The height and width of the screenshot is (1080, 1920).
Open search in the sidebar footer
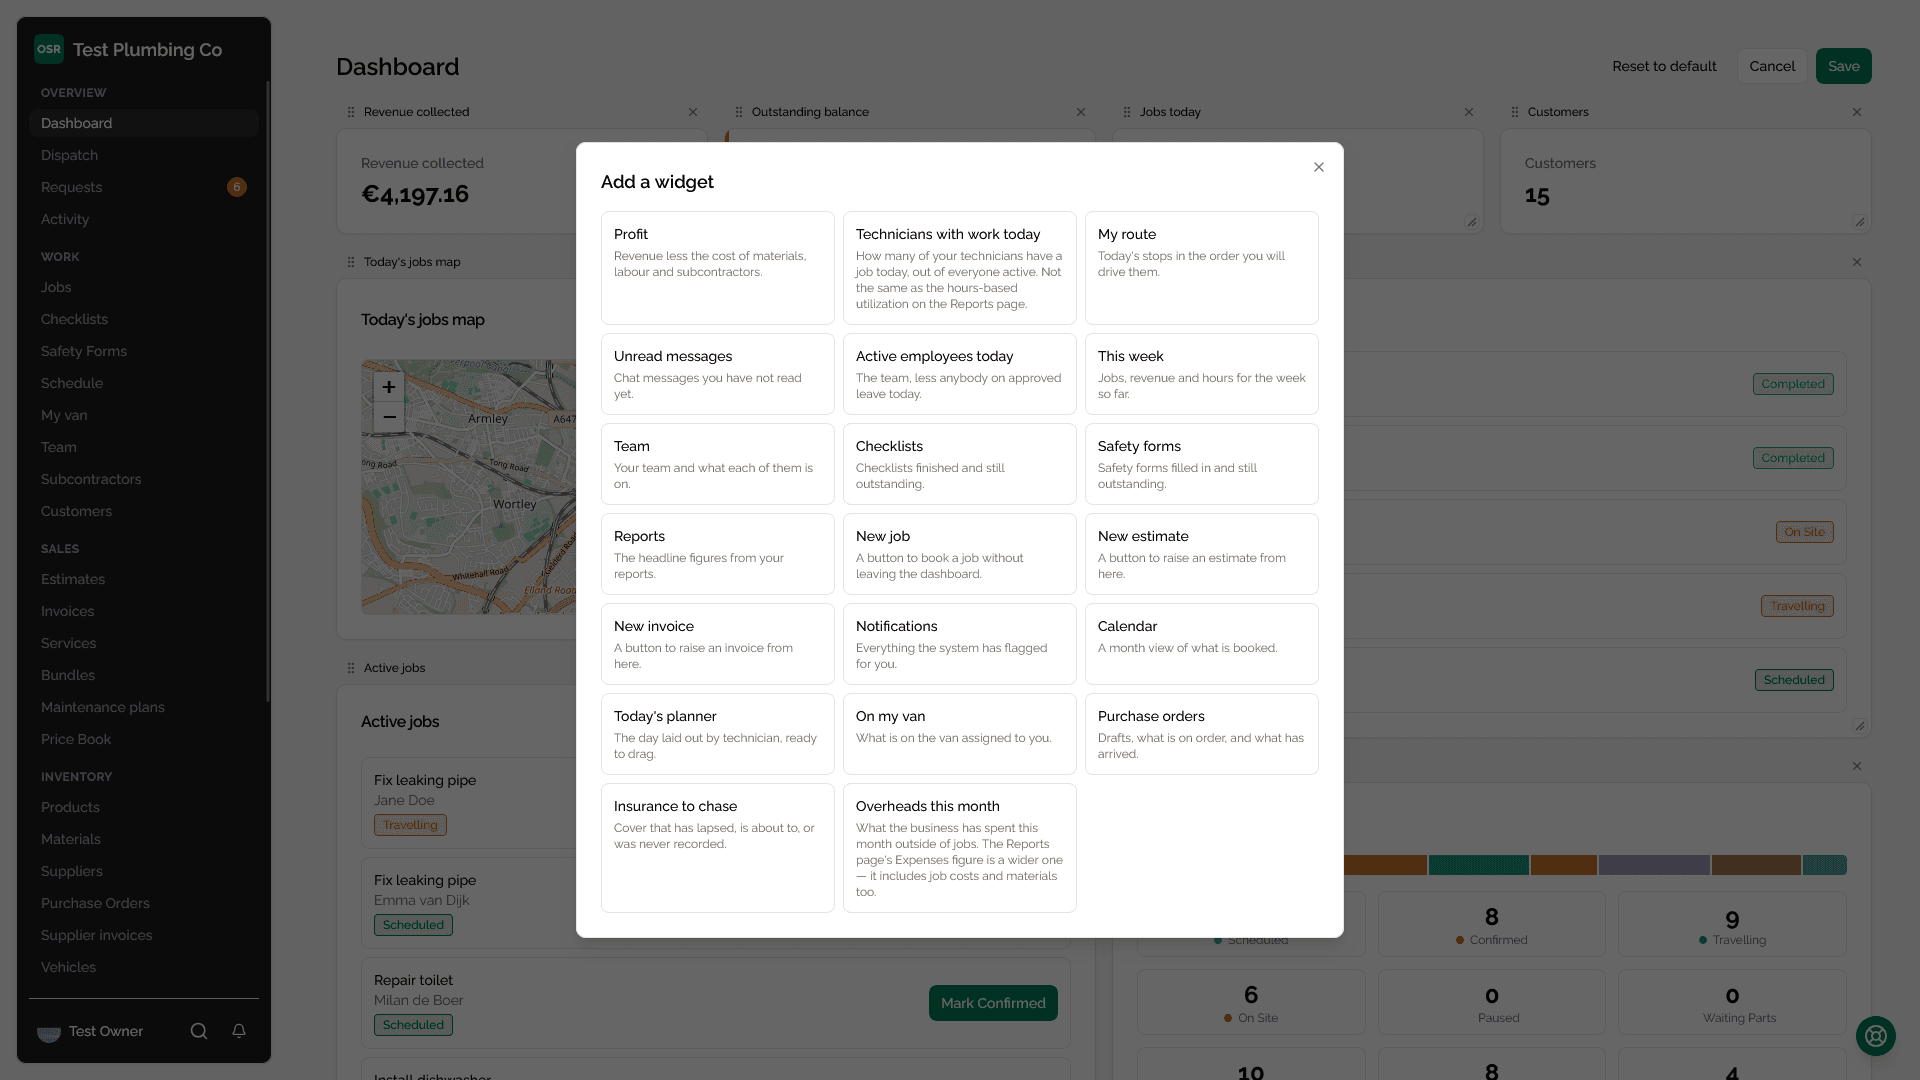199,1031
